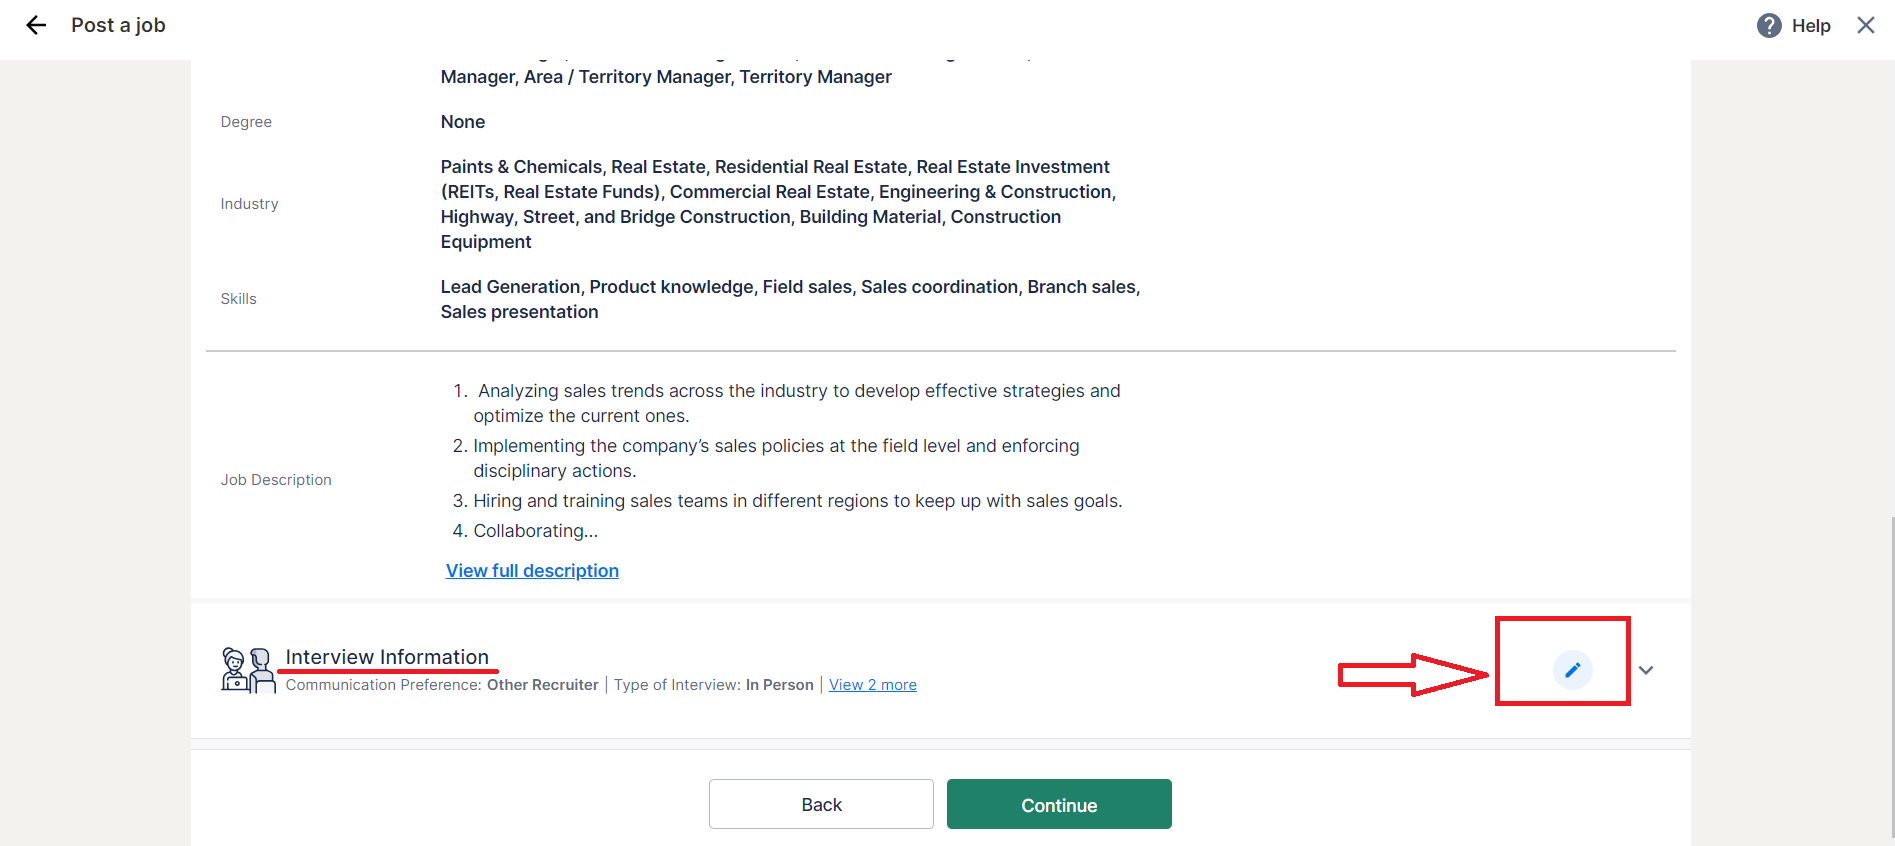
Task: Click the Help text label
Action: [x=1811, y=26]
